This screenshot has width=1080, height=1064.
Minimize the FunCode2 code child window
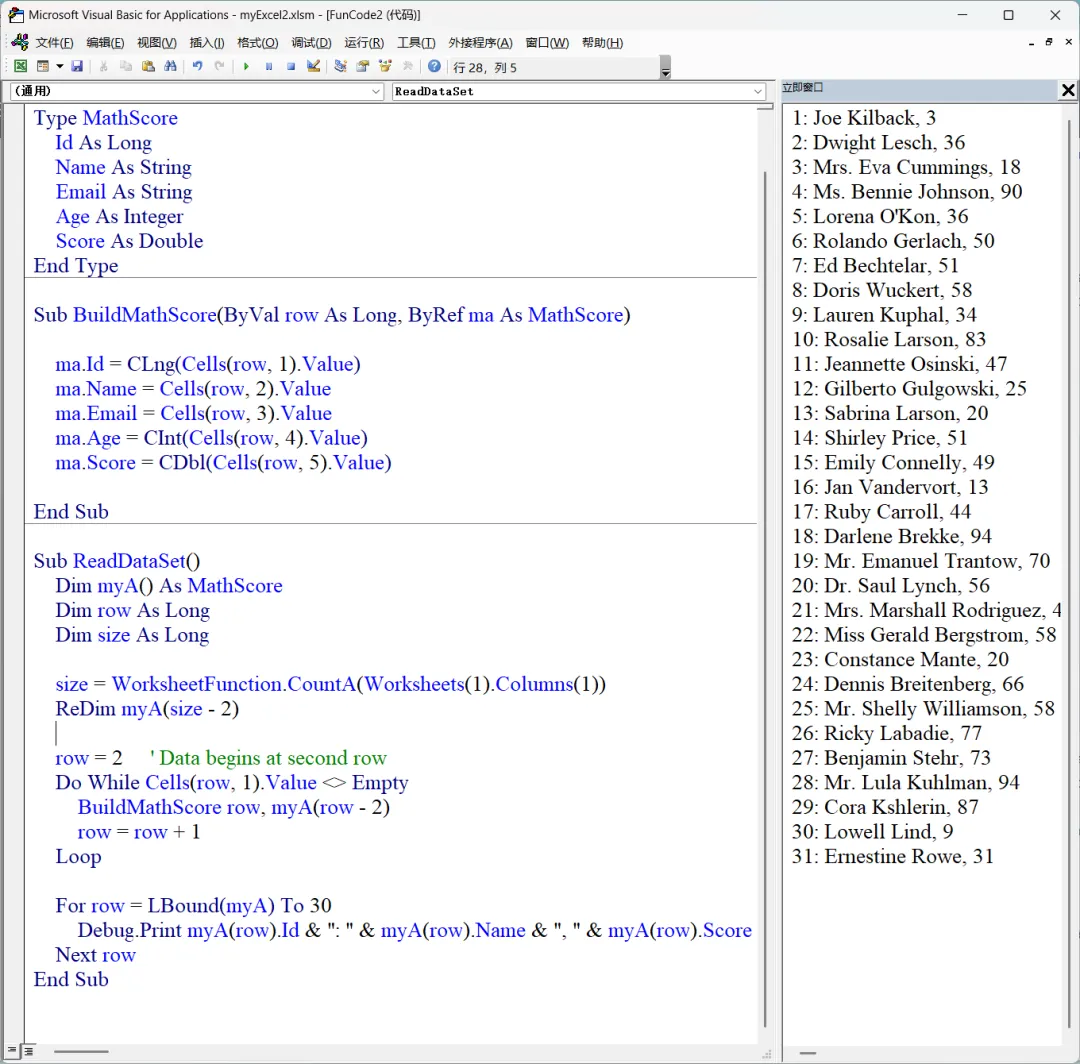click(1031, 43)
